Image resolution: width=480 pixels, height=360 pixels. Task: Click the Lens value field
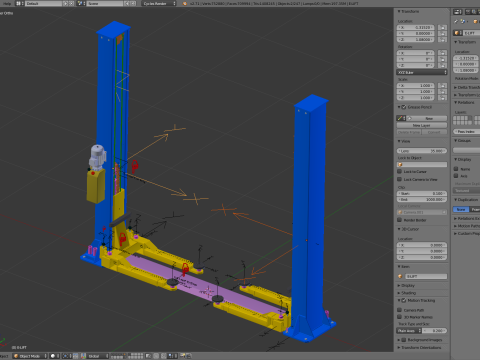422,151
